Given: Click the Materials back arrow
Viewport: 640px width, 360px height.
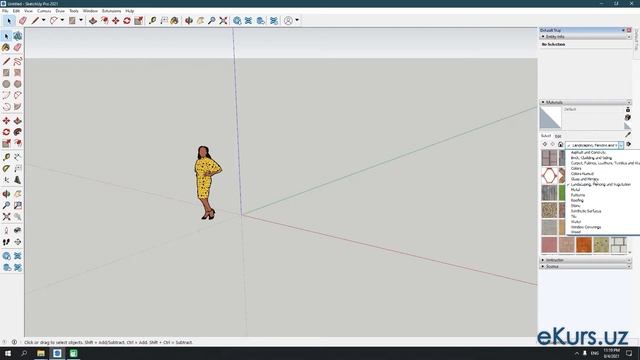Looking at the screenshot, I should pos(544,144).
